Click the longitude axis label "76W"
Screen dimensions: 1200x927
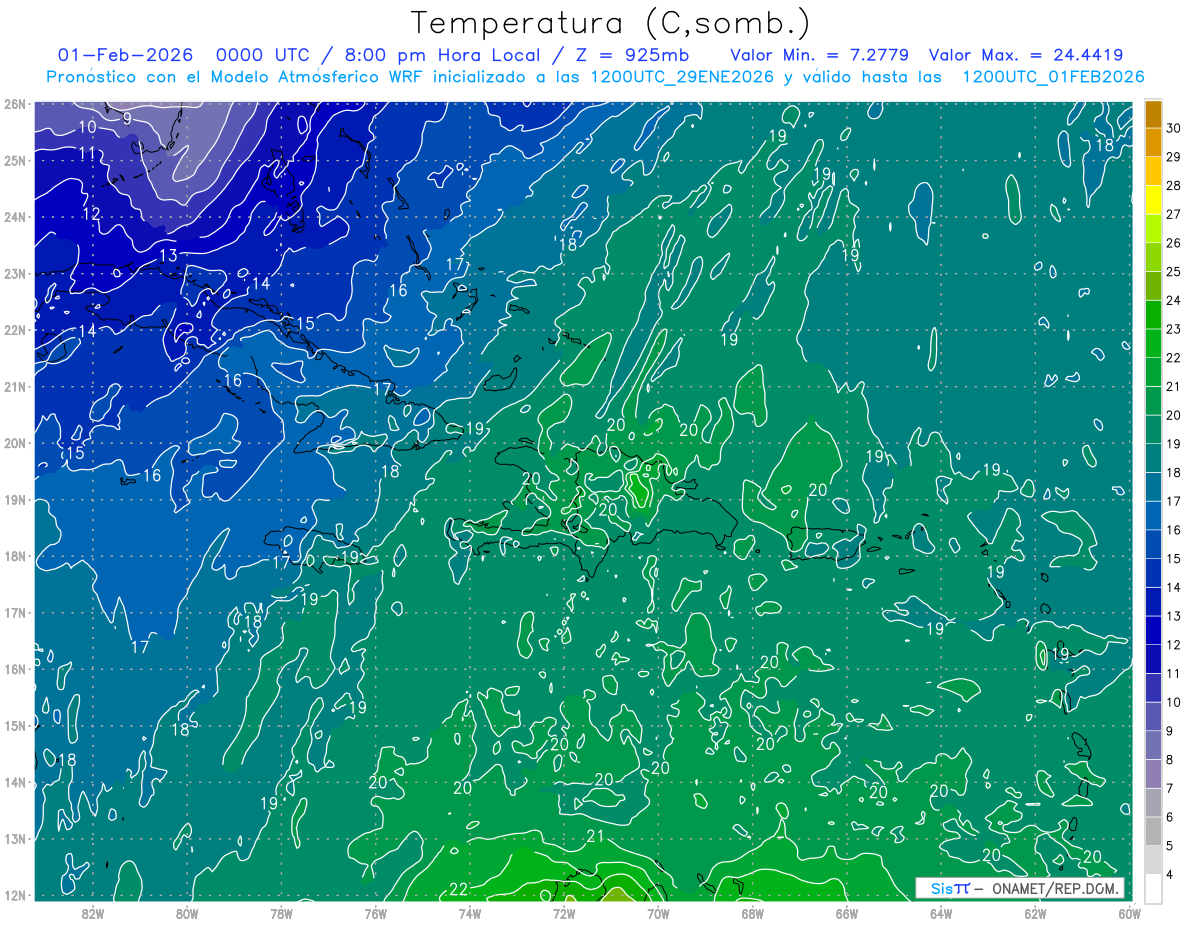click(x=376, y=913)
